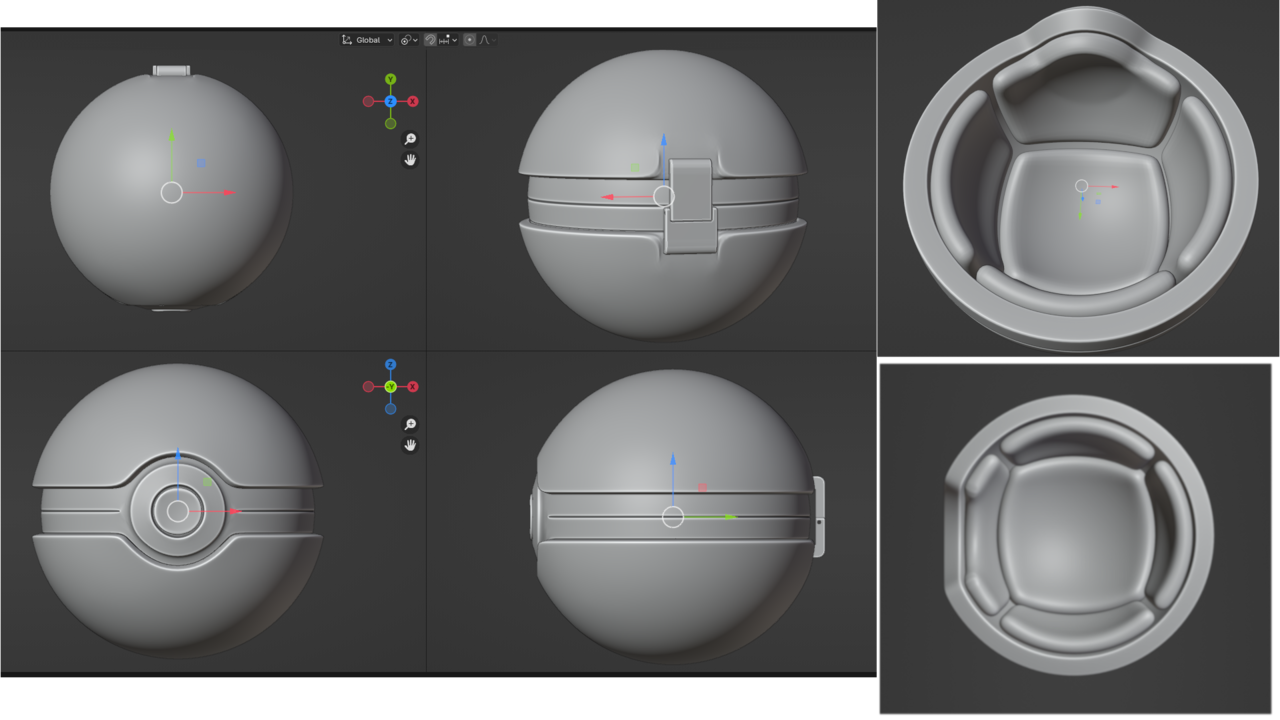This screenshot has width=1280, height=720.
Task: Click the pan hand in the bottom viewport
Action: tap(409, 444)
